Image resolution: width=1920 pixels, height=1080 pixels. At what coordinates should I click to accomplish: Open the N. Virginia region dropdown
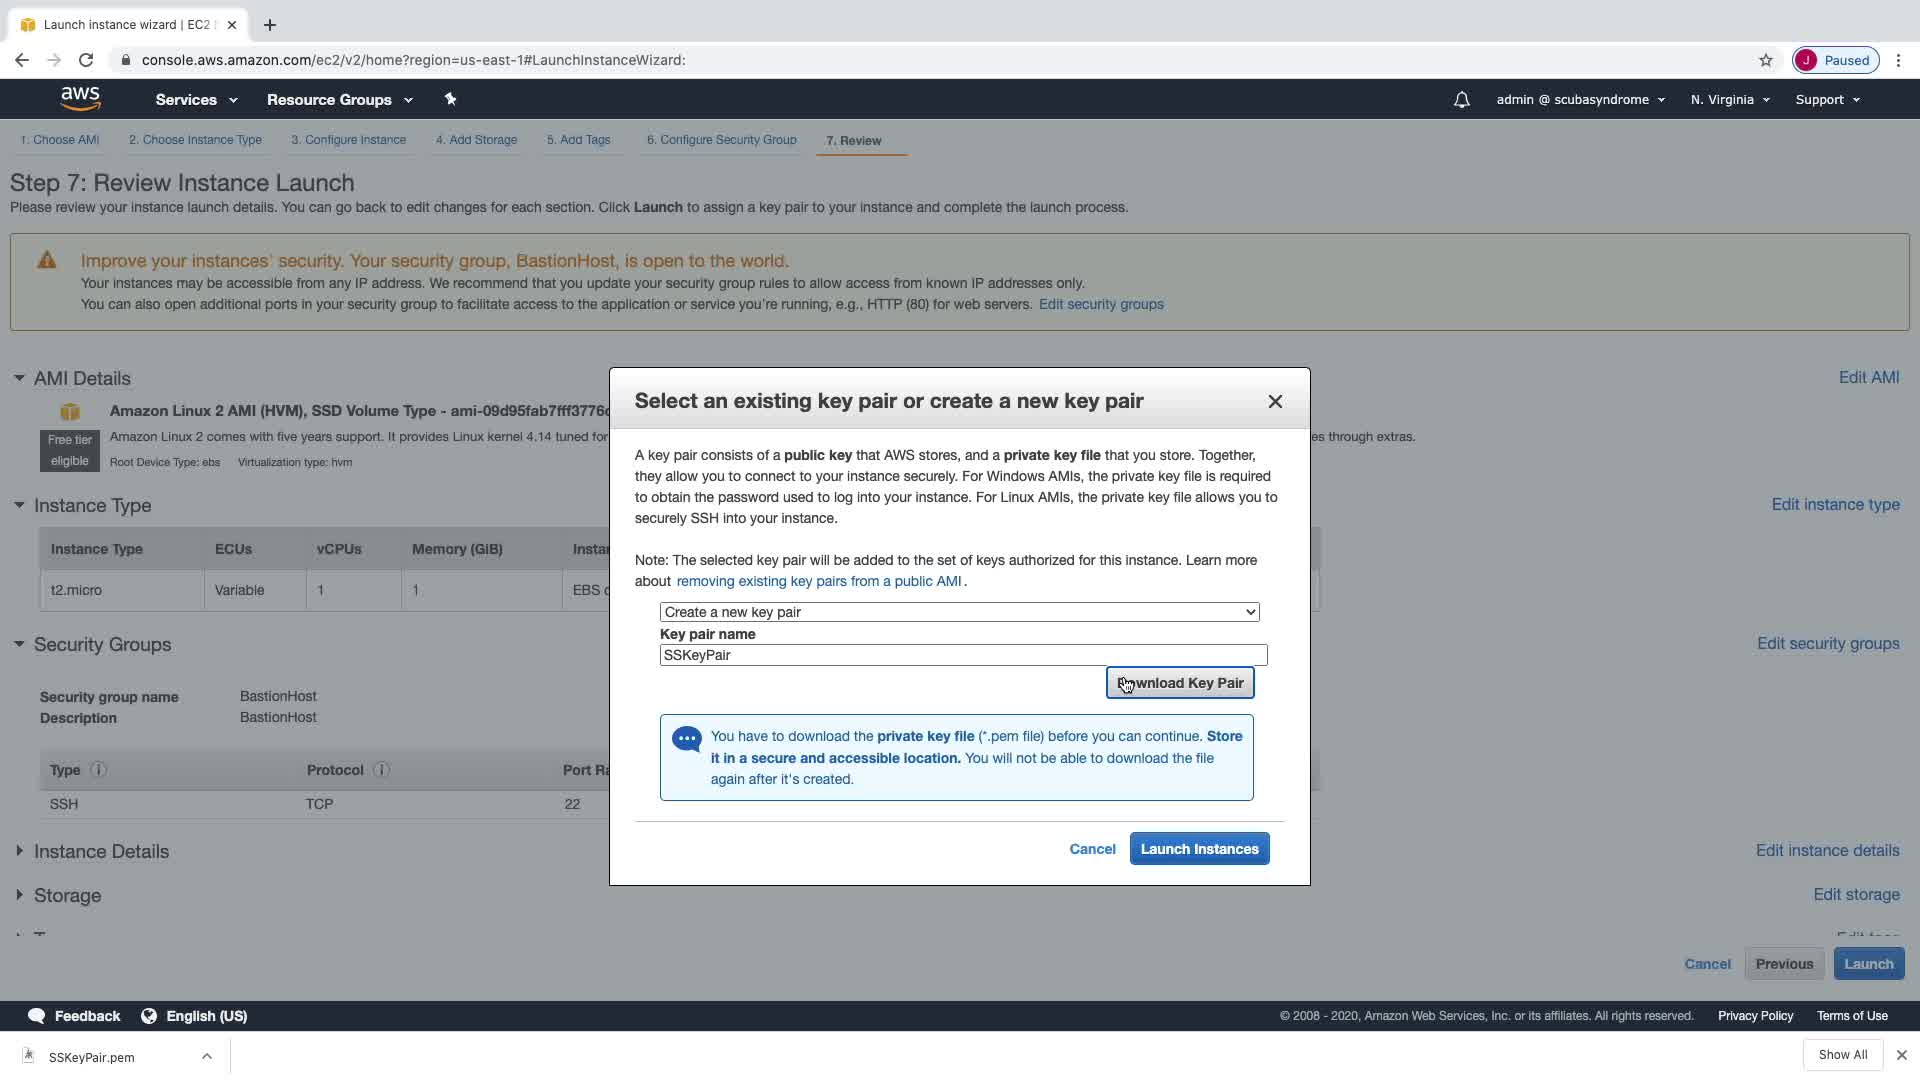tap(1729, 100)
